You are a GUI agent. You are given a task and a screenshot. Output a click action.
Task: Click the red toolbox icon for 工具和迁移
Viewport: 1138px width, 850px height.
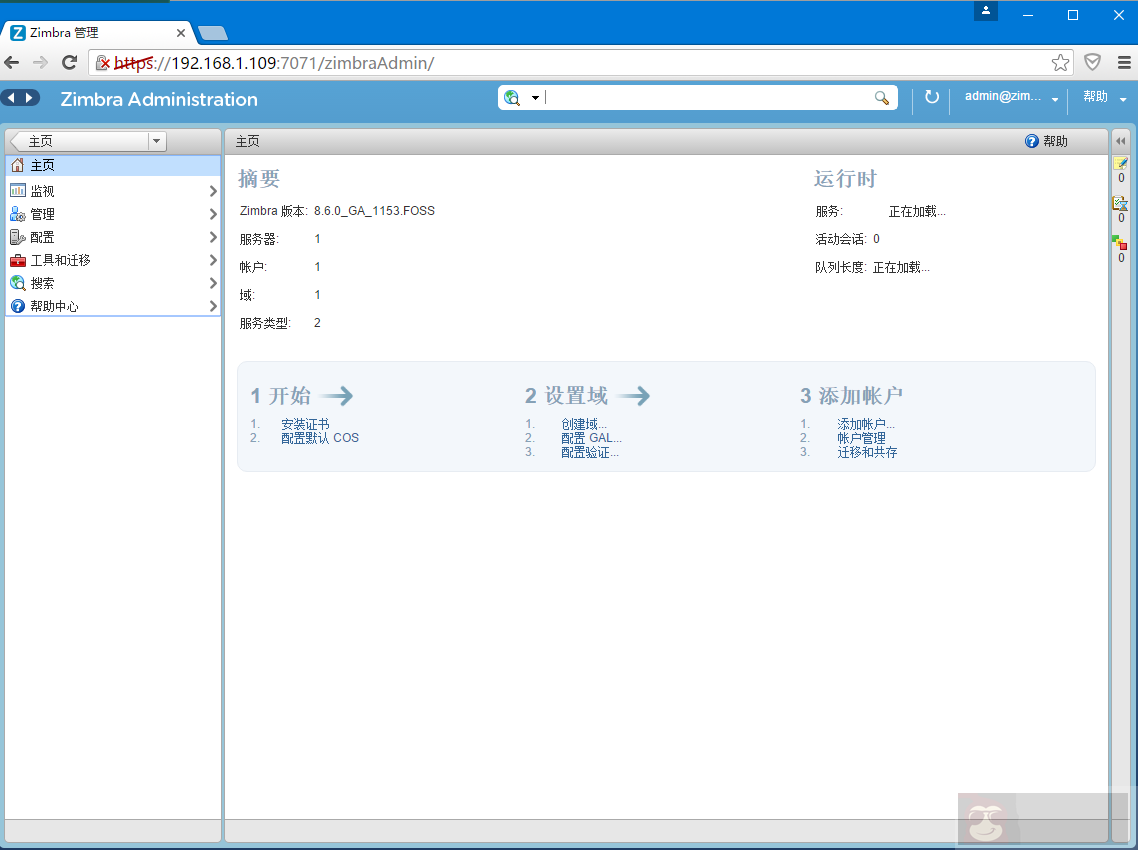tap(17, 259)
